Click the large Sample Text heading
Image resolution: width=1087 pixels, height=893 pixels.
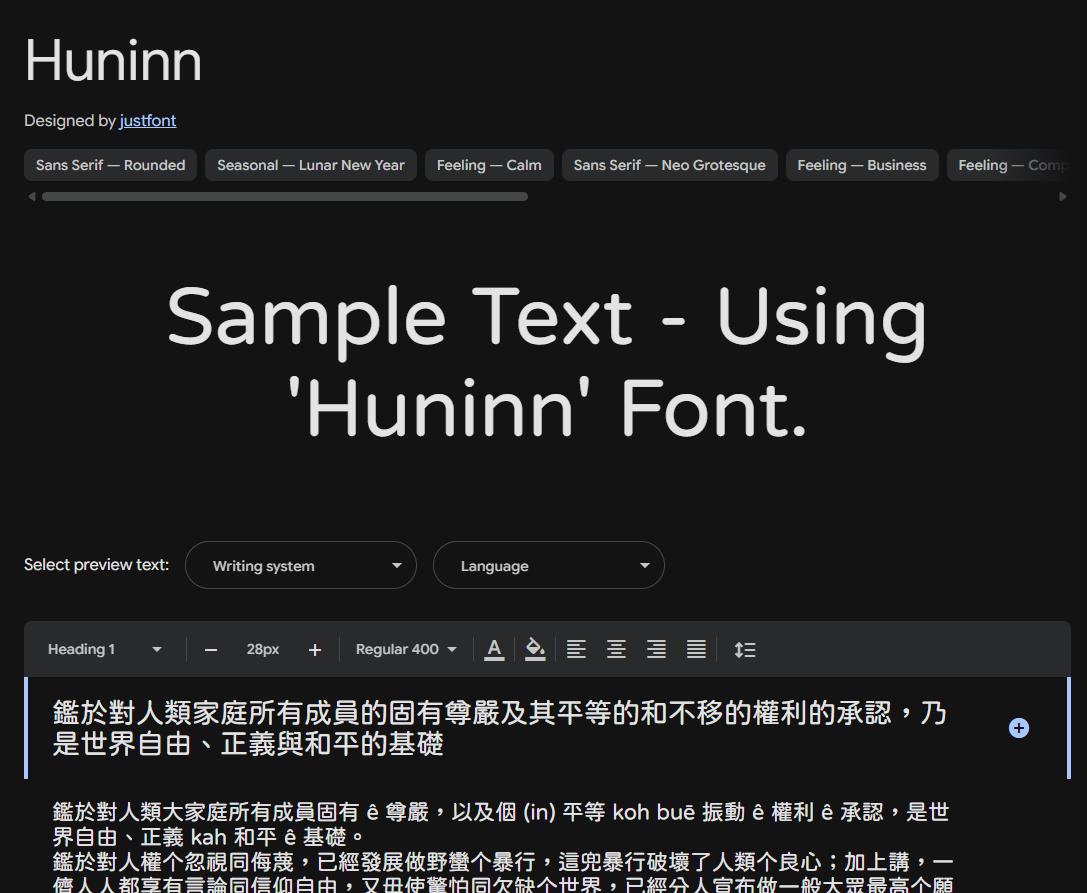pyautogui.click(x=547, y=361)
